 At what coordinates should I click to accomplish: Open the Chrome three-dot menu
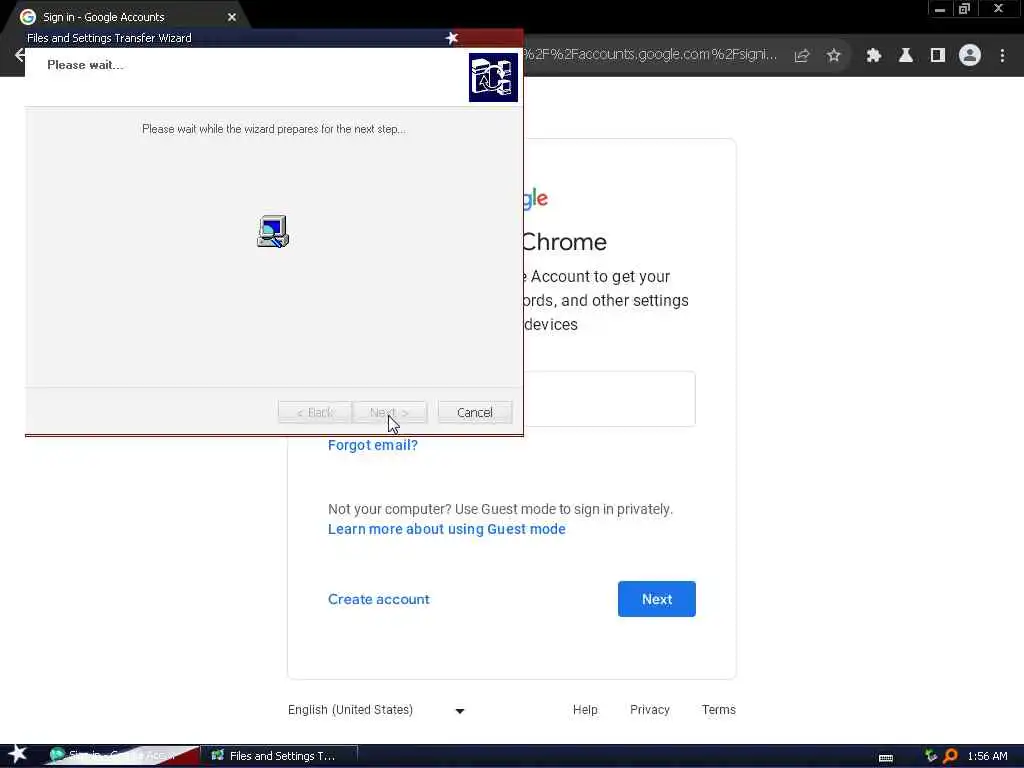pos(1002,56)
